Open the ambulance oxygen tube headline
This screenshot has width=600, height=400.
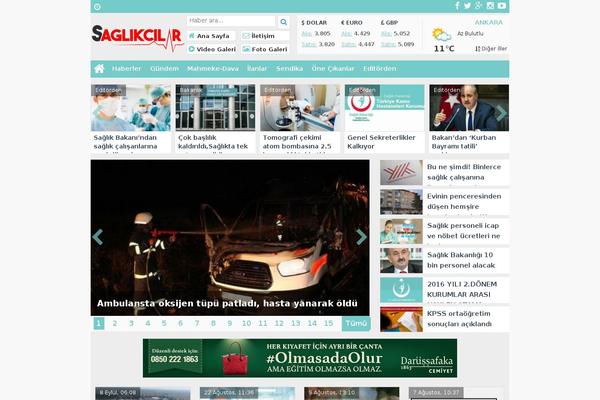tap(227, 304)
